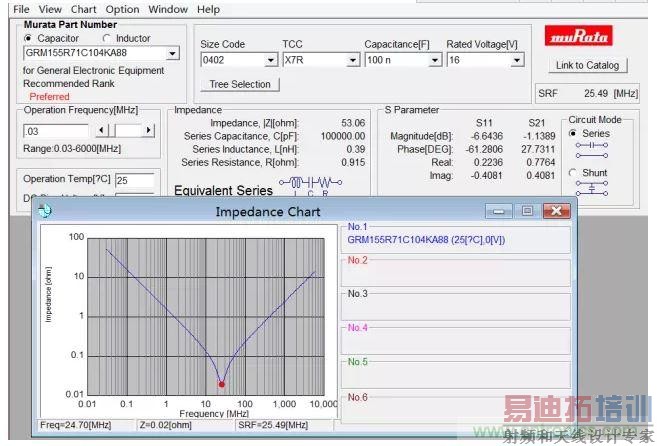657x446 pixels.
Task: Click the Tree Selection button
Action: [x=240, y=84]
